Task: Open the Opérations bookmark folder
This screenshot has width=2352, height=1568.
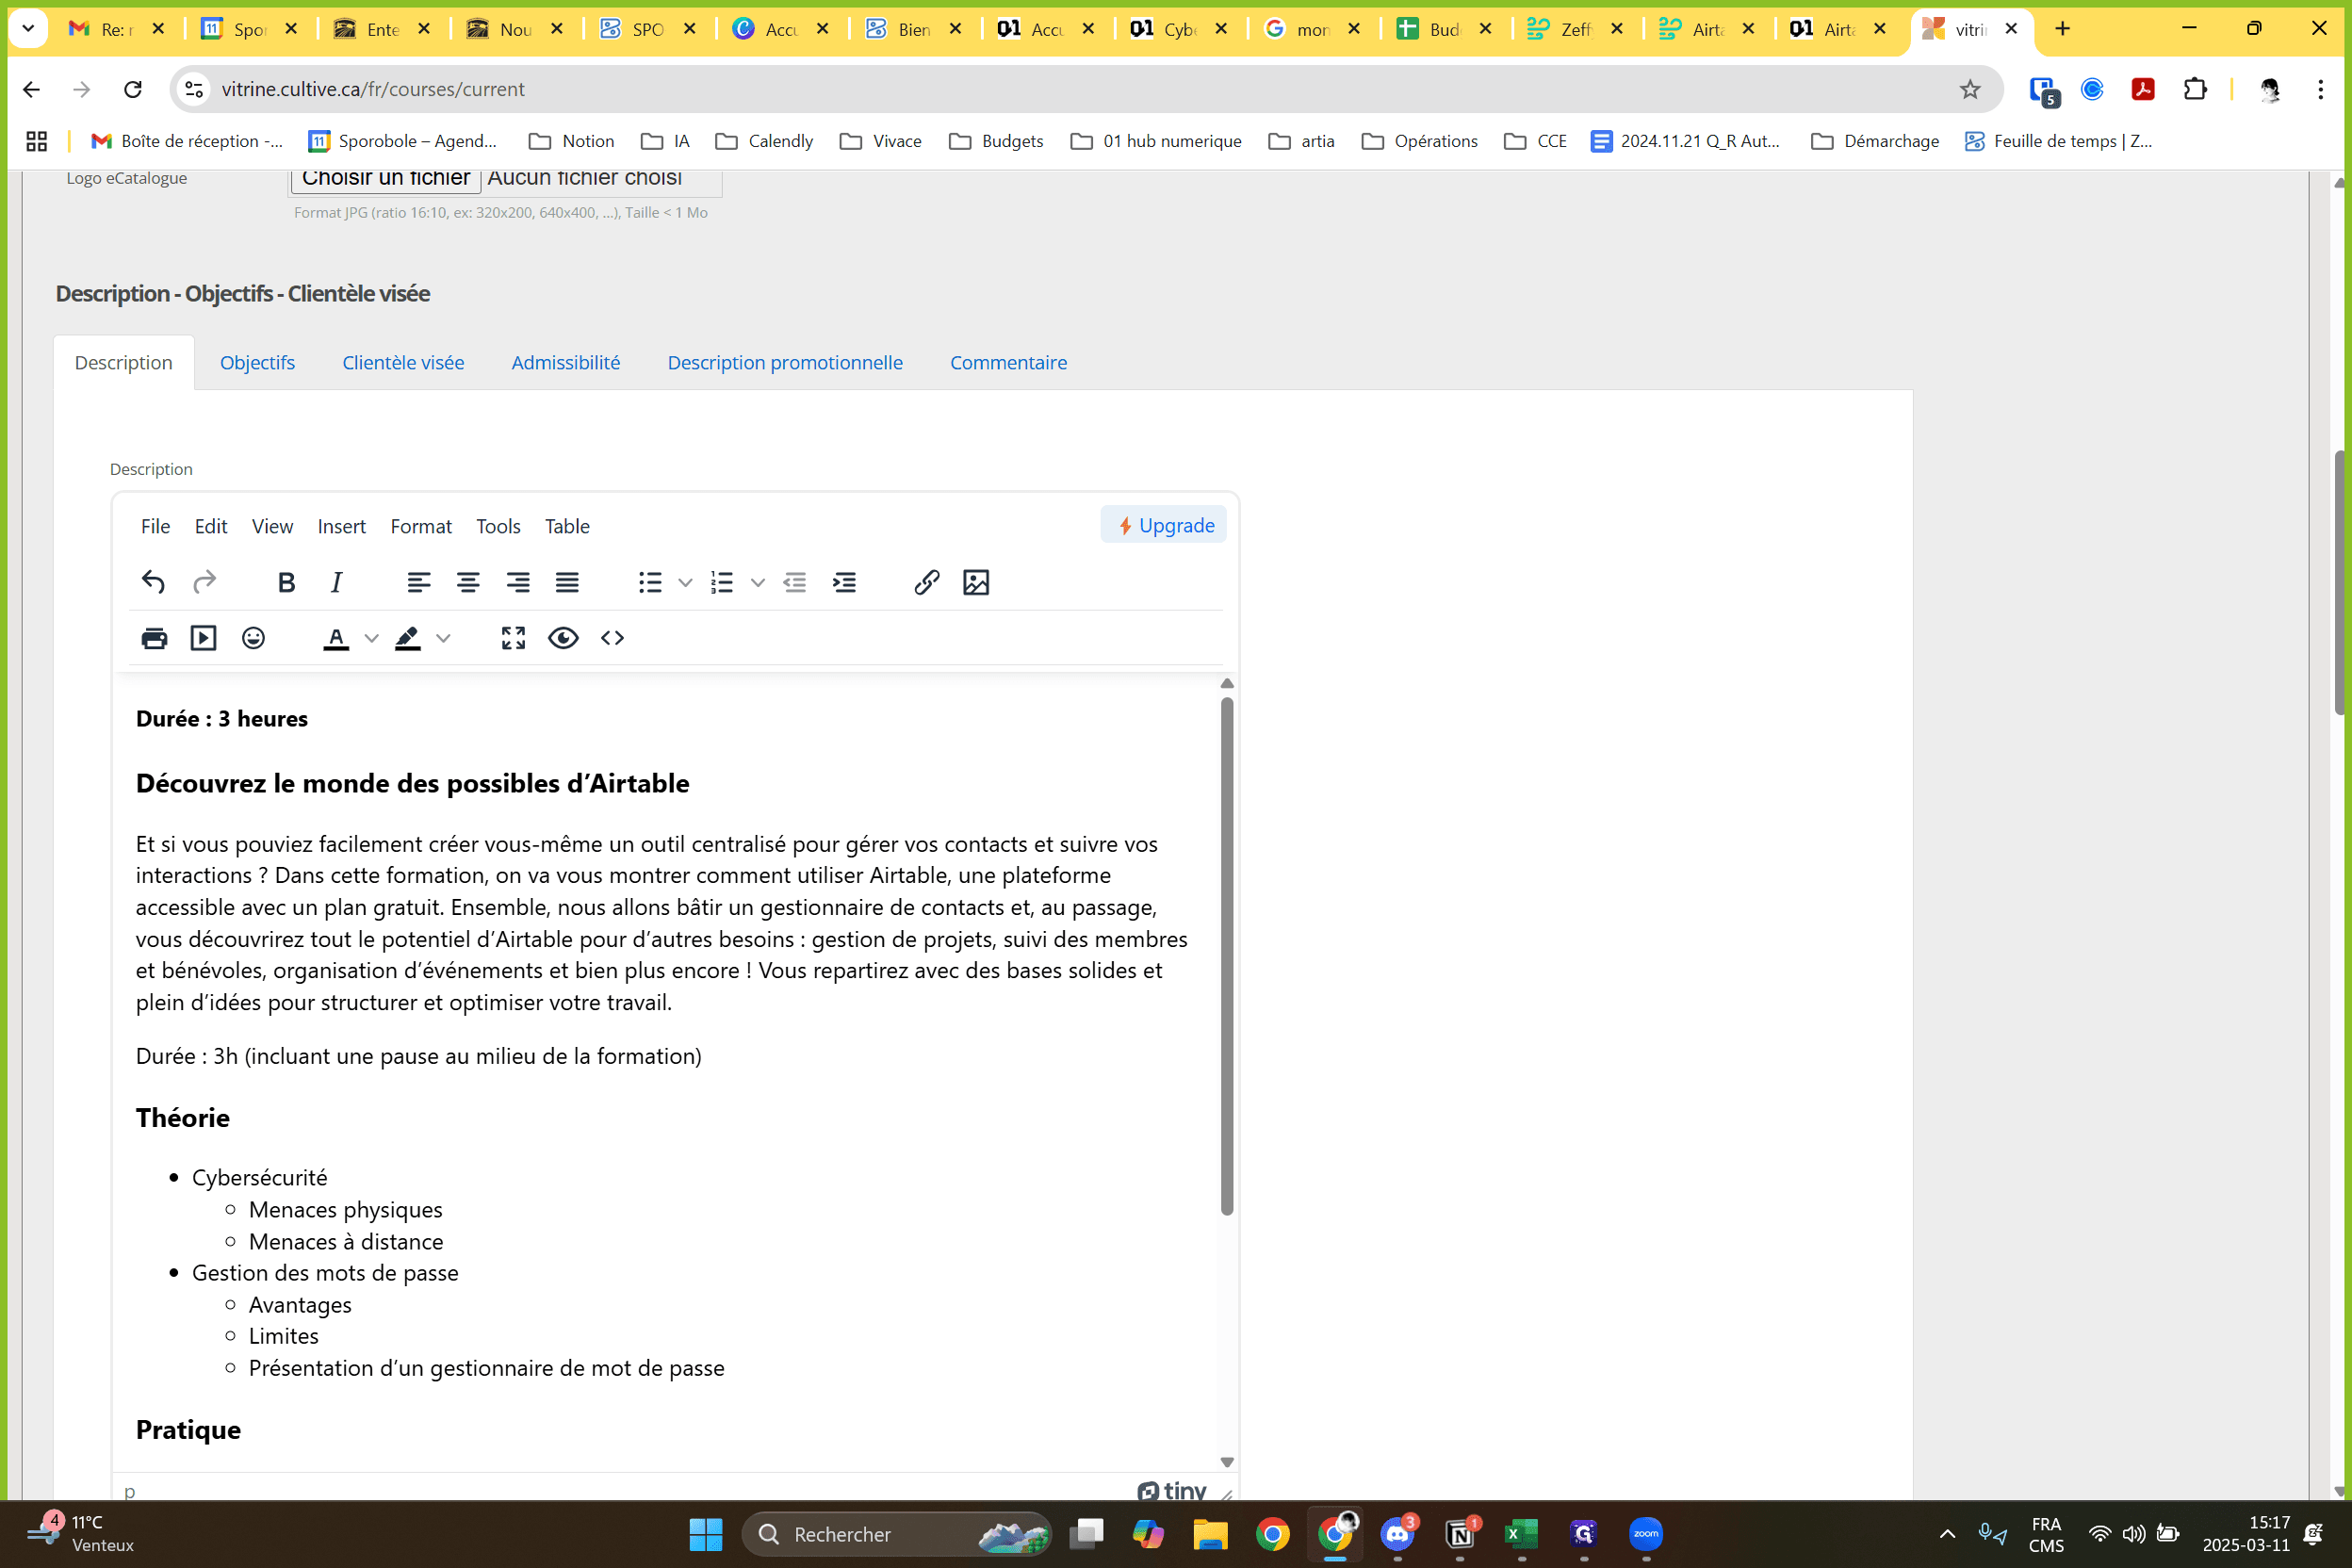Action: (1420, 141)
